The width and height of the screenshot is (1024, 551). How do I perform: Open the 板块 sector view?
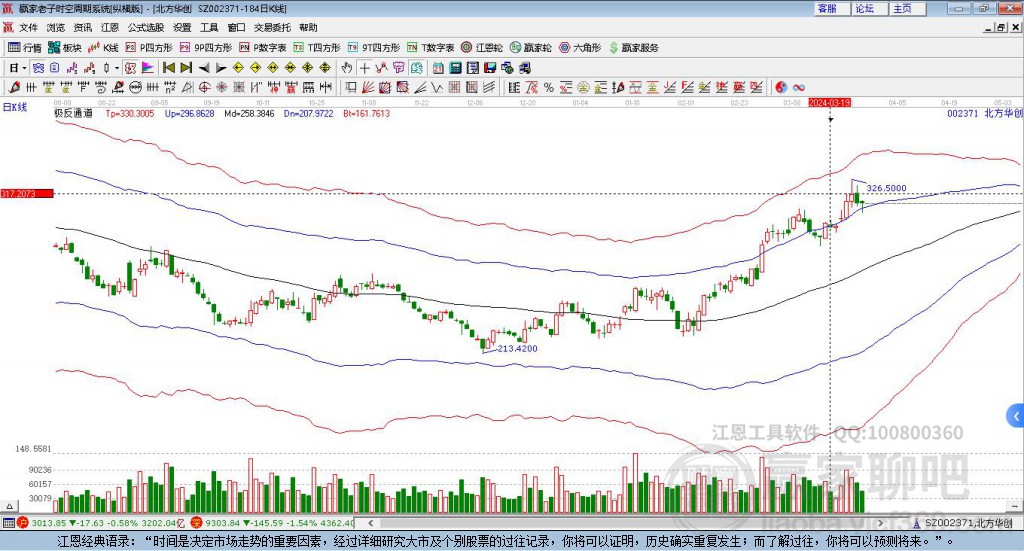pyautogui.click(x=64, y=48)
